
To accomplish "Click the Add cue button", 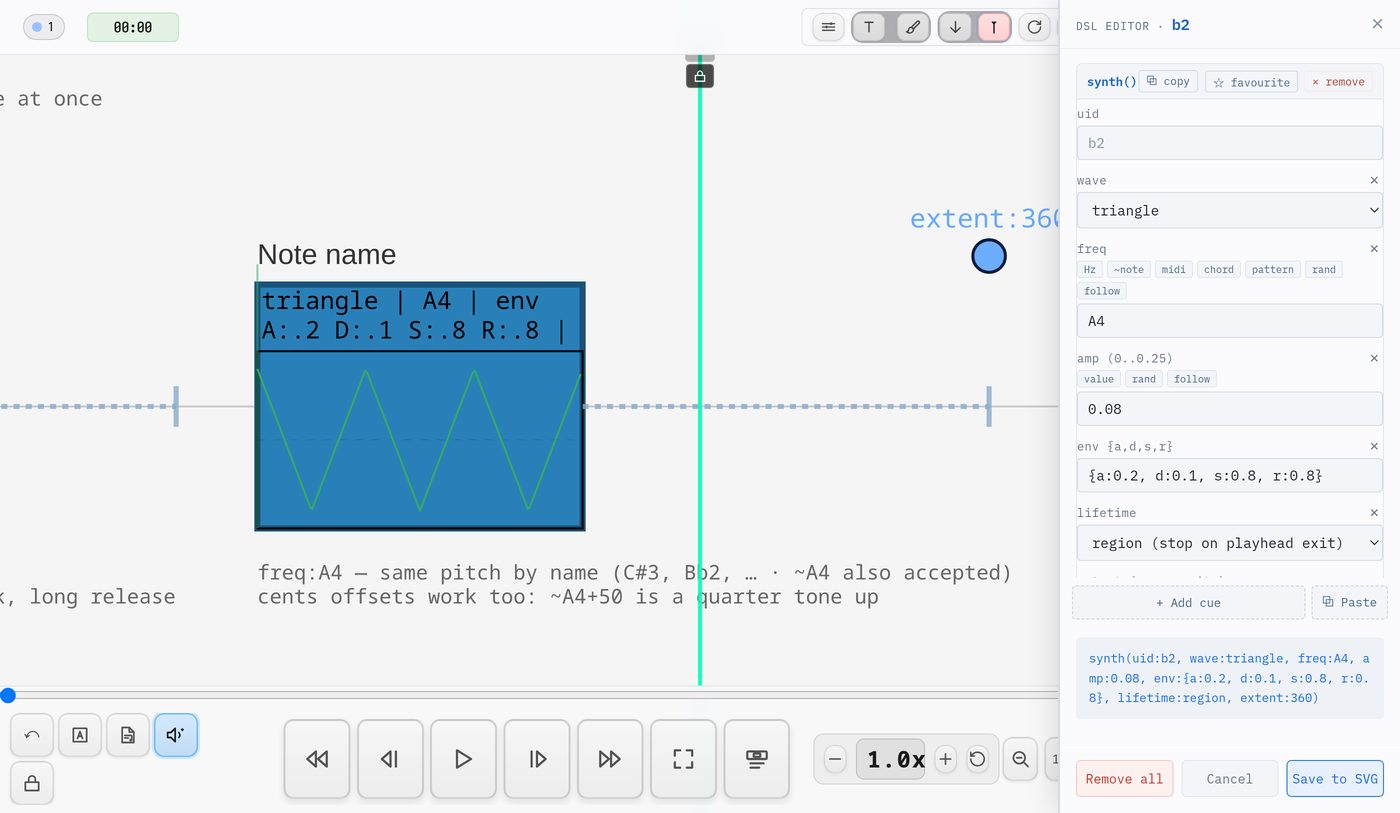I will [x=1188, y=602].
